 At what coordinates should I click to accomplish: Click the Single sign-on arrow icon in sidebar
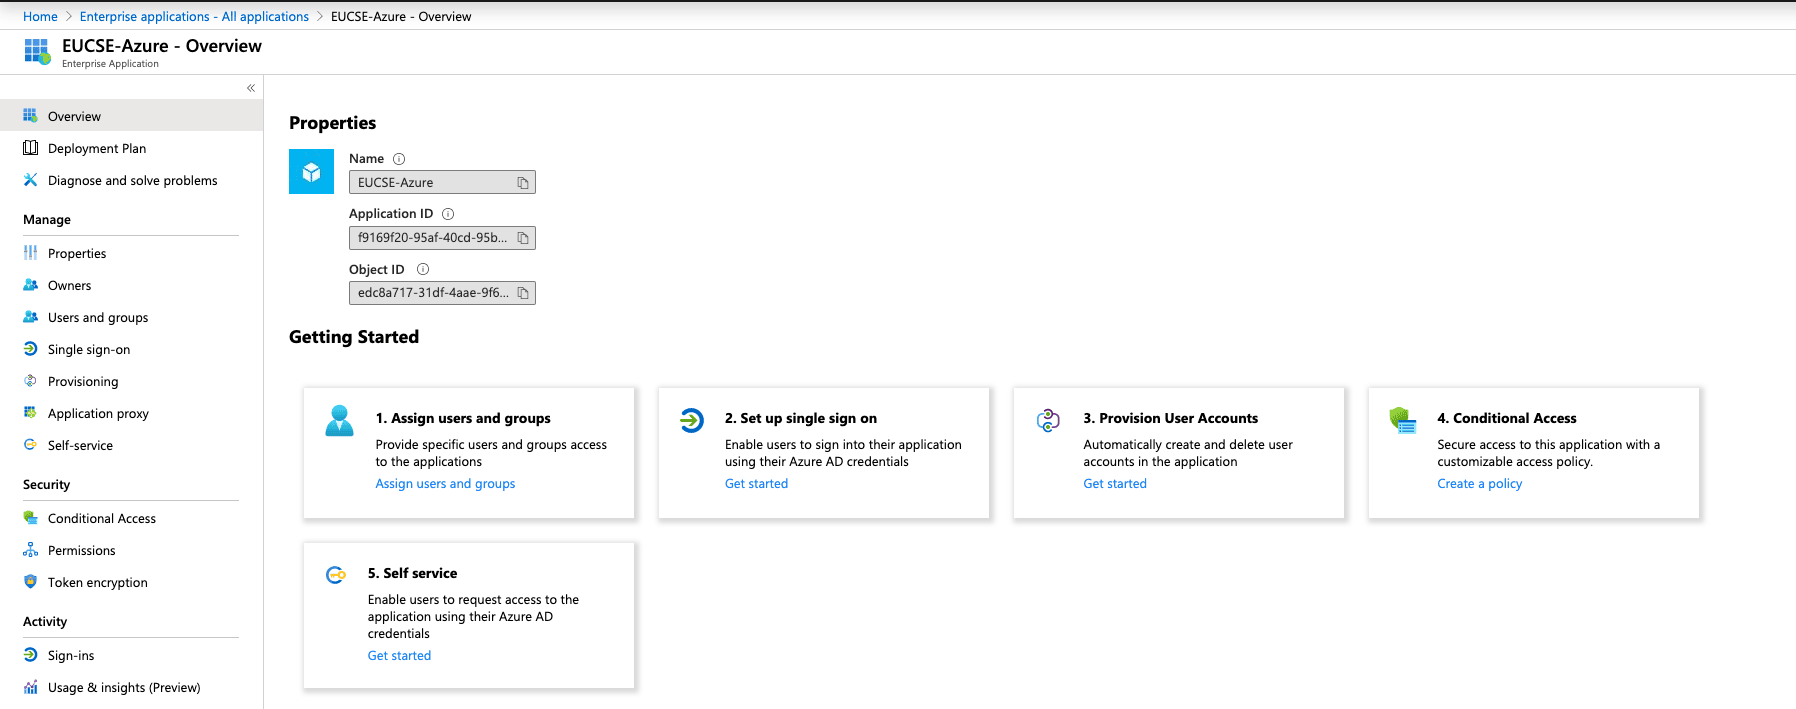pos(30,349)
